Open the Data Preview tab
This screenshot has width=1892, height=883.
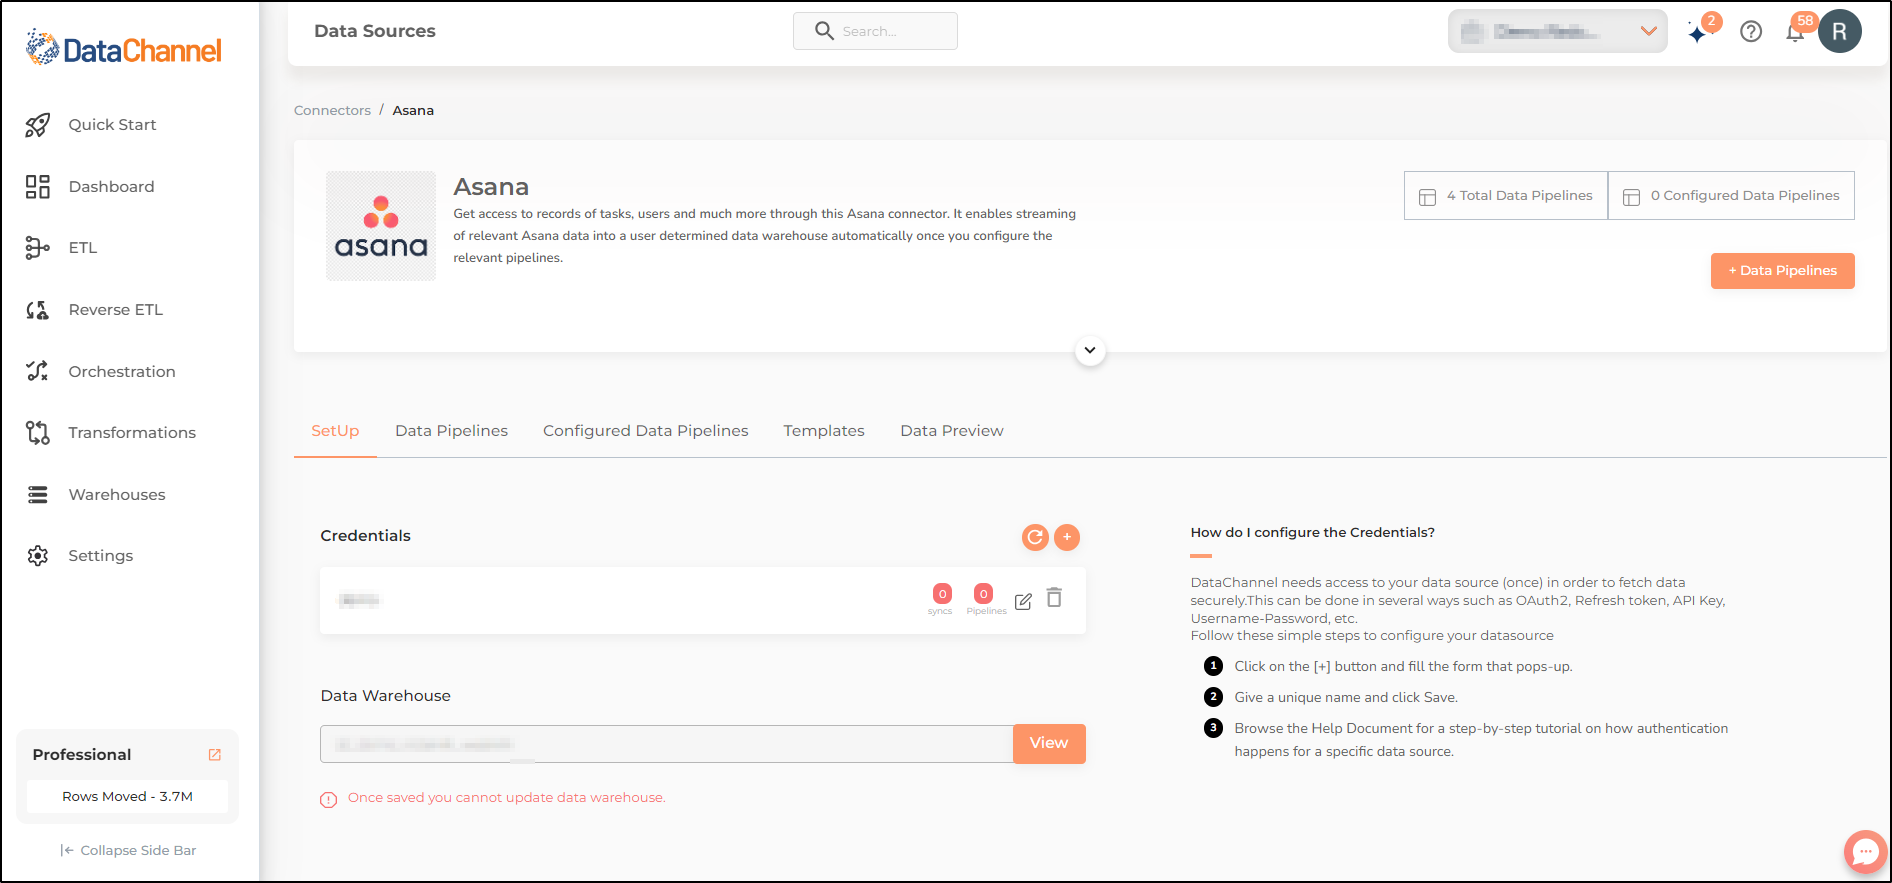[x=951, y=431]
